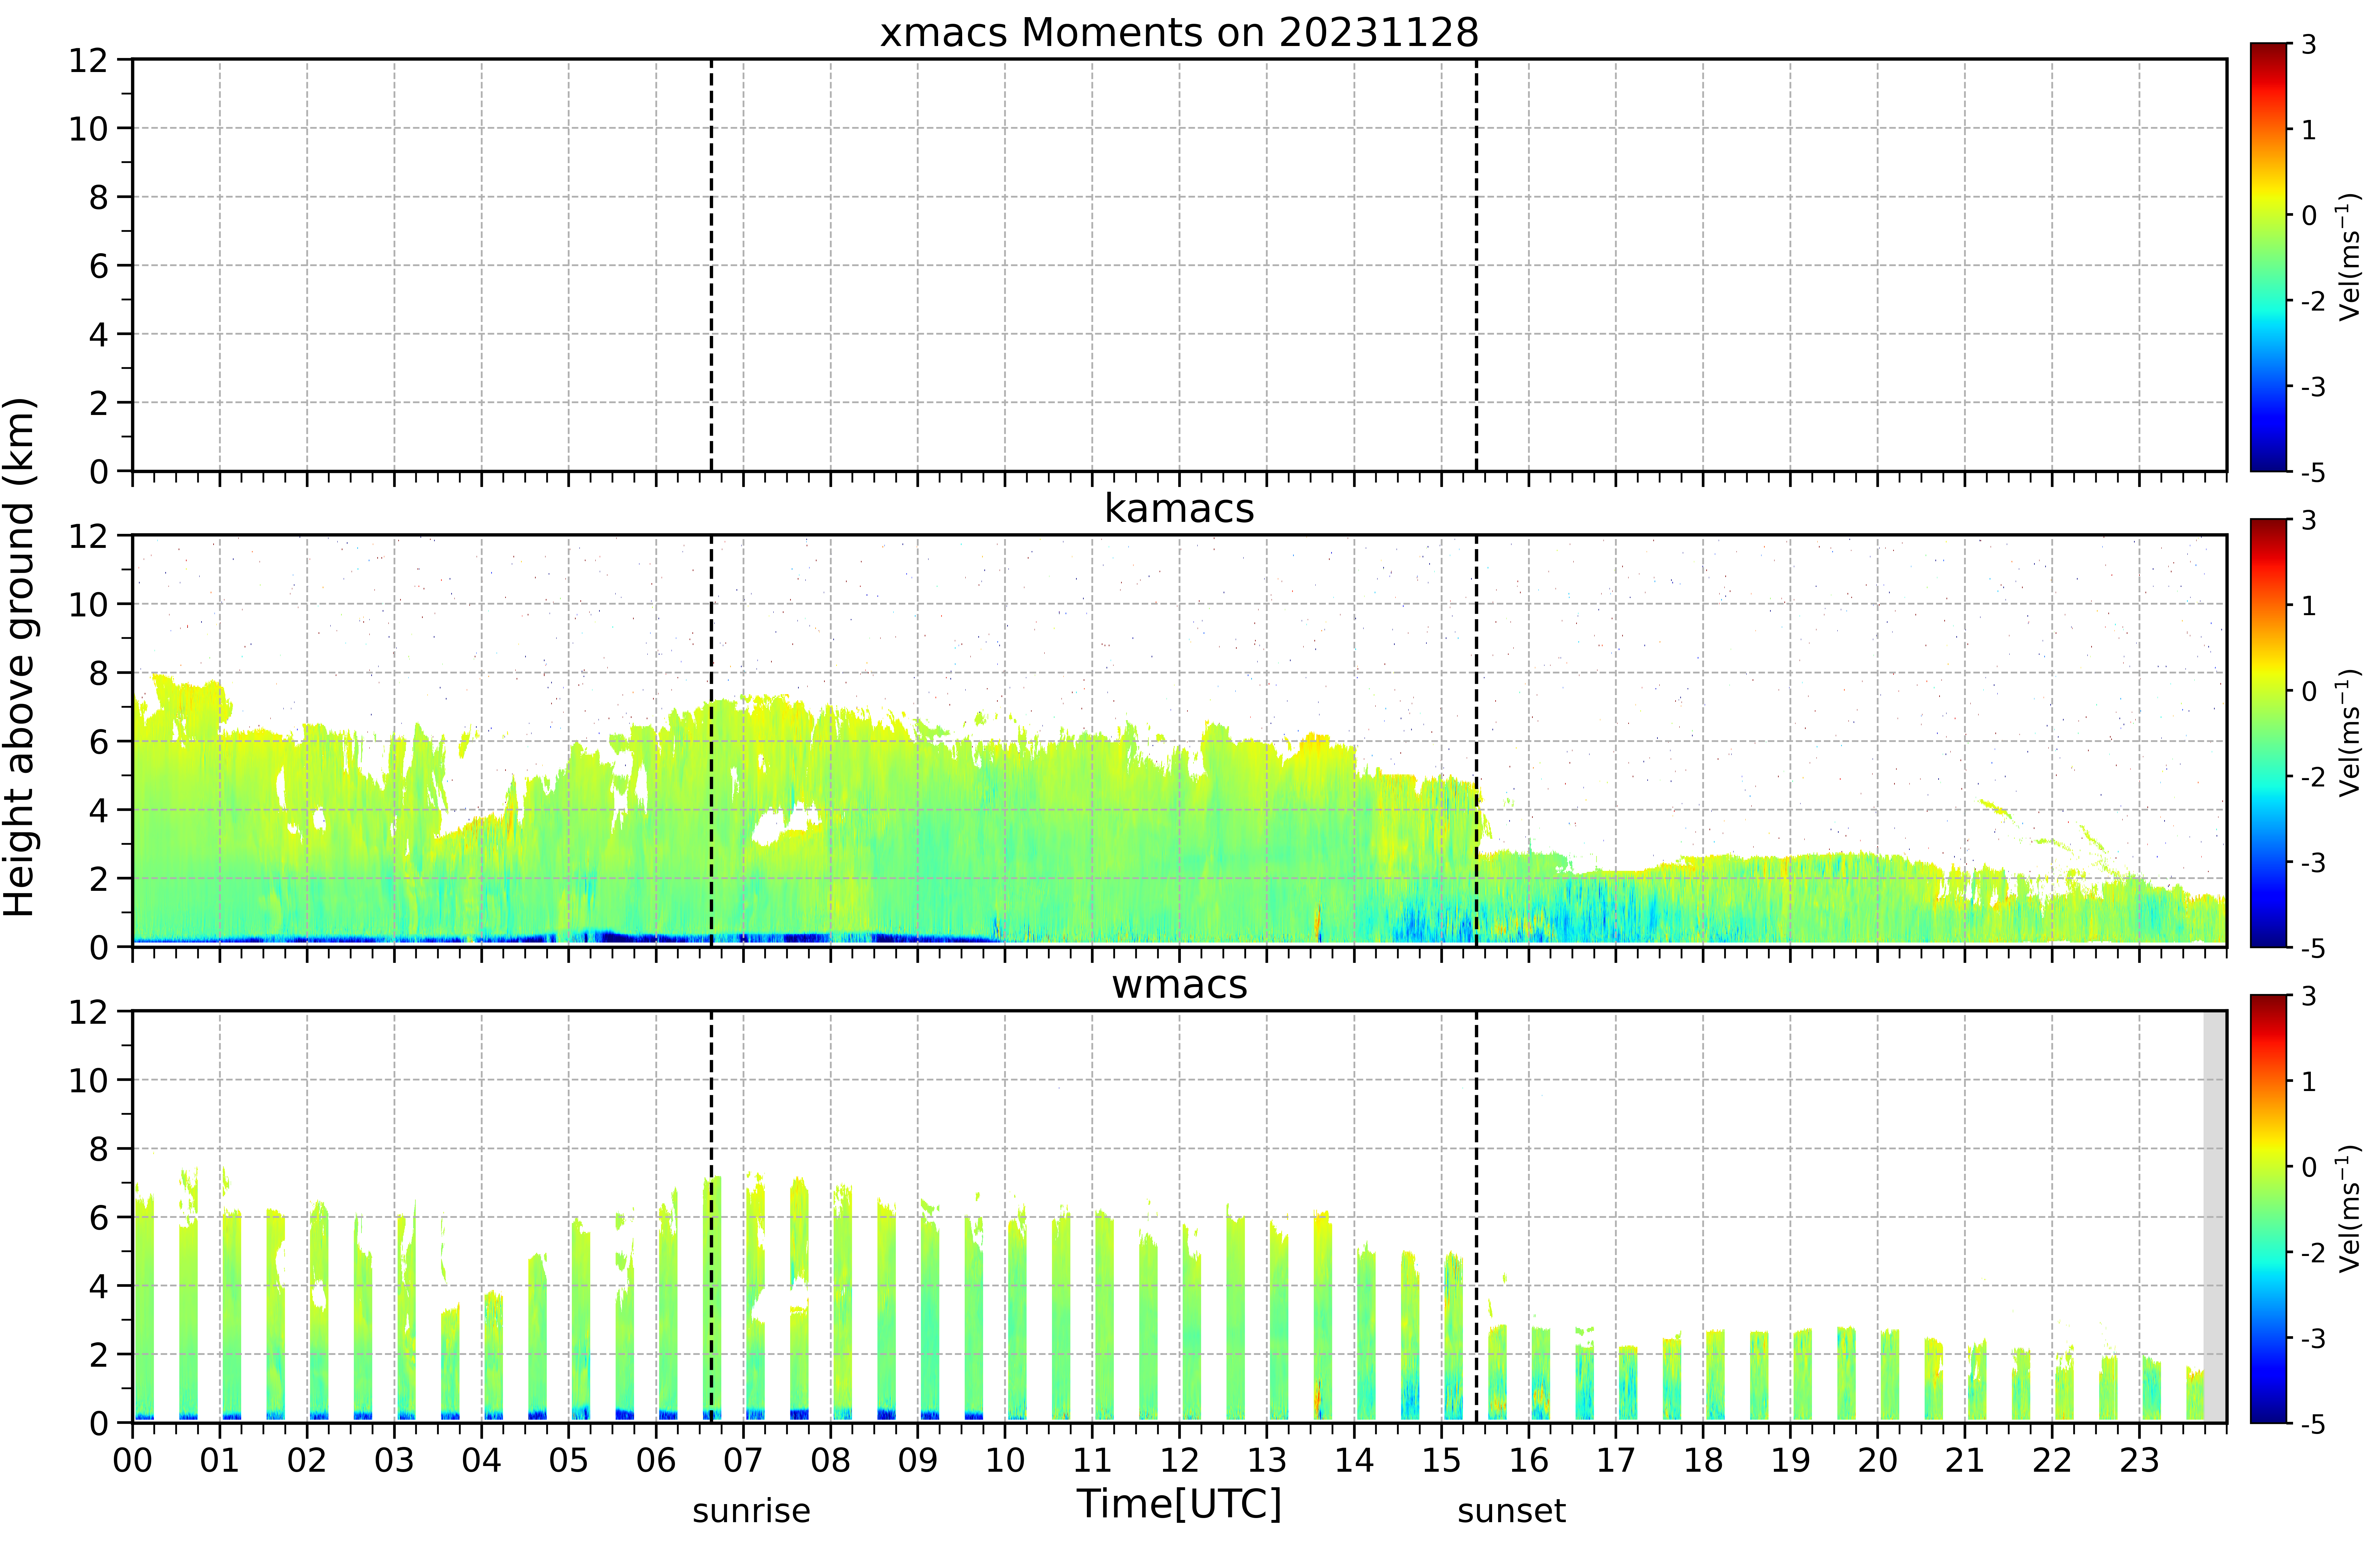Click the sunset dashed line in the xmacs panel
This screenshot has height=1545, width=2380.
coord(1476,265)
